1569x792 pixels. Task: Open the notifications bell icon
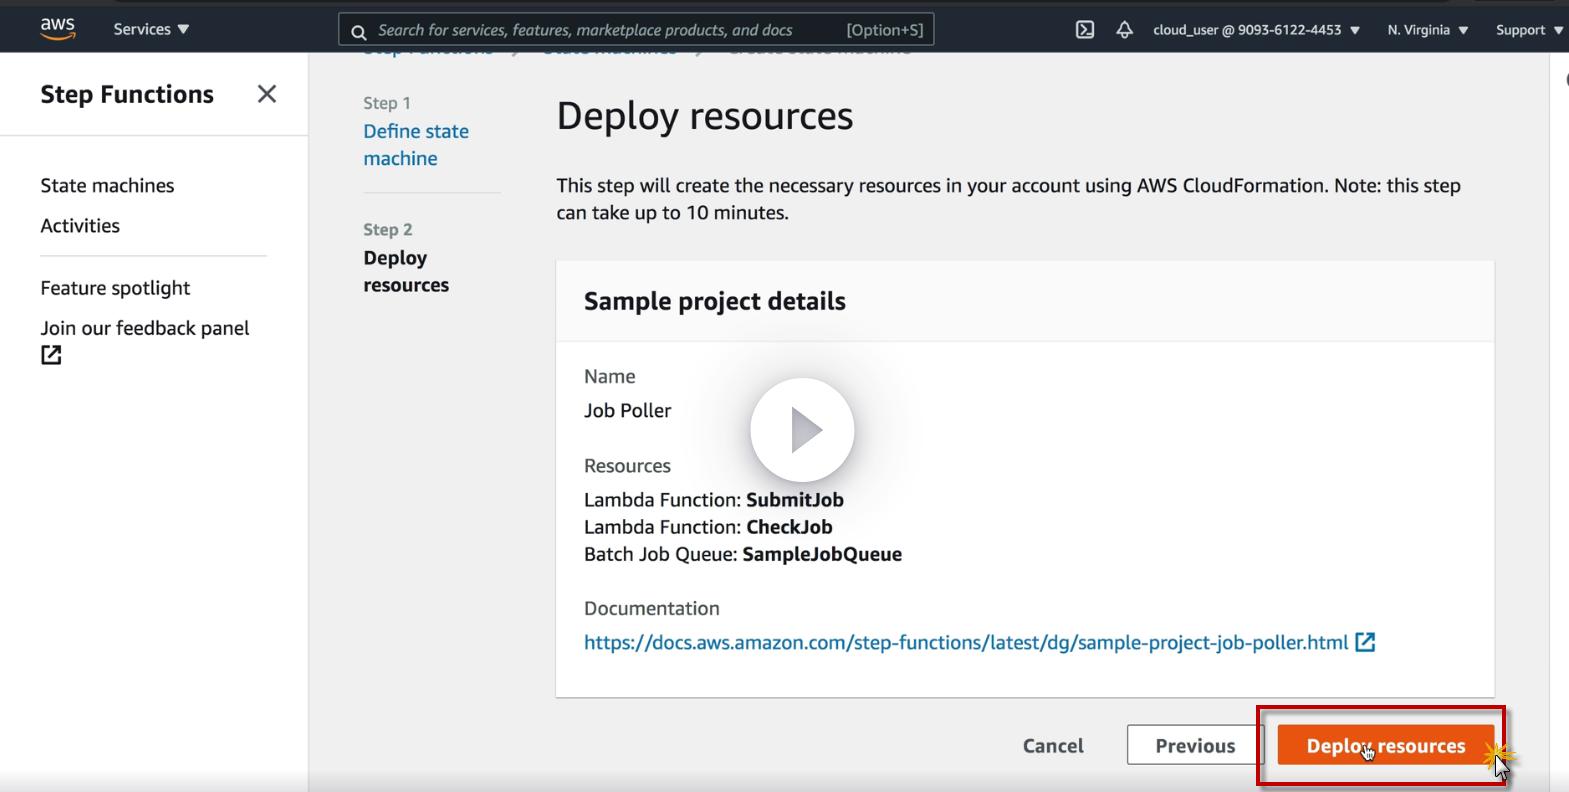tap(1125, 30)
